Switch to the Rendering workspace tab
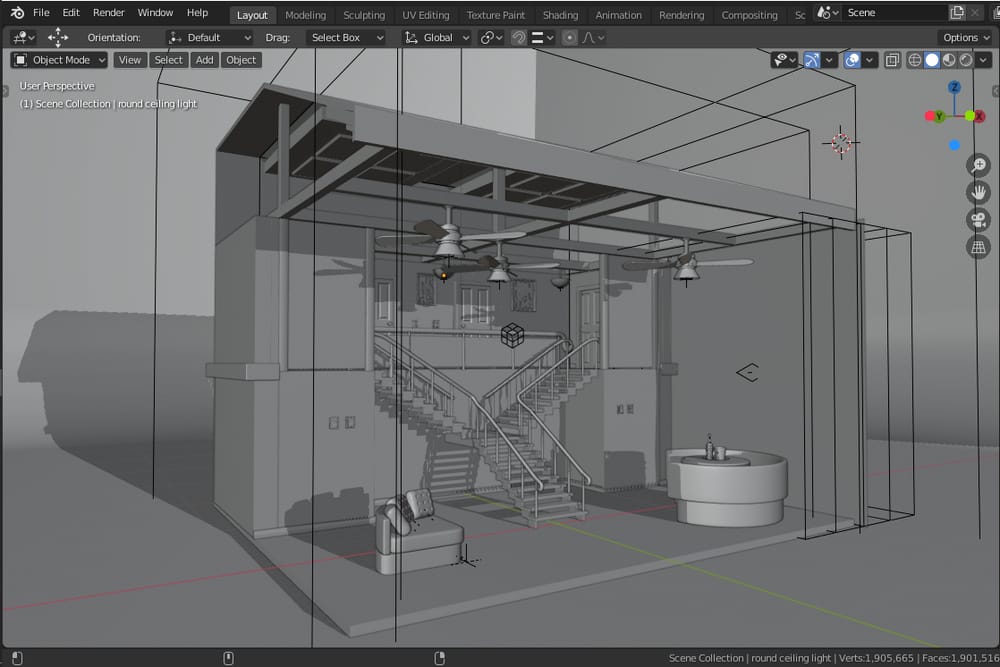 pyautogui.click(x=681, y=15)
